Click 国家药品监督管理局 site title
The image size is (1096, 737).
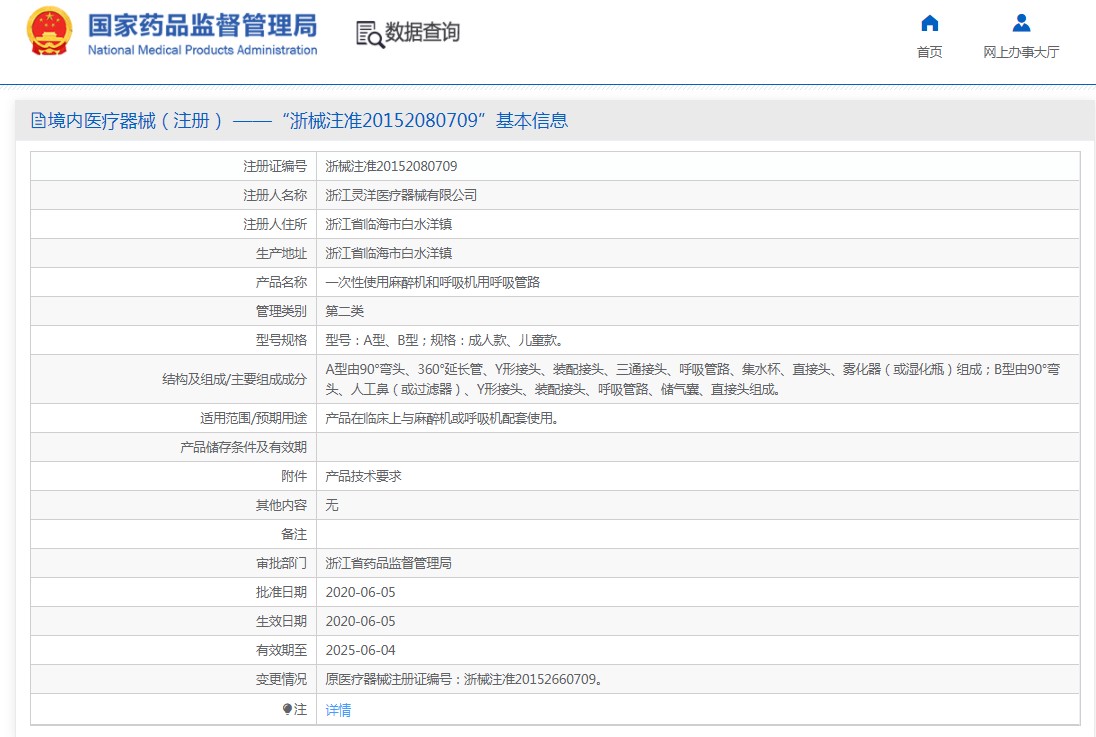point(202,26)
